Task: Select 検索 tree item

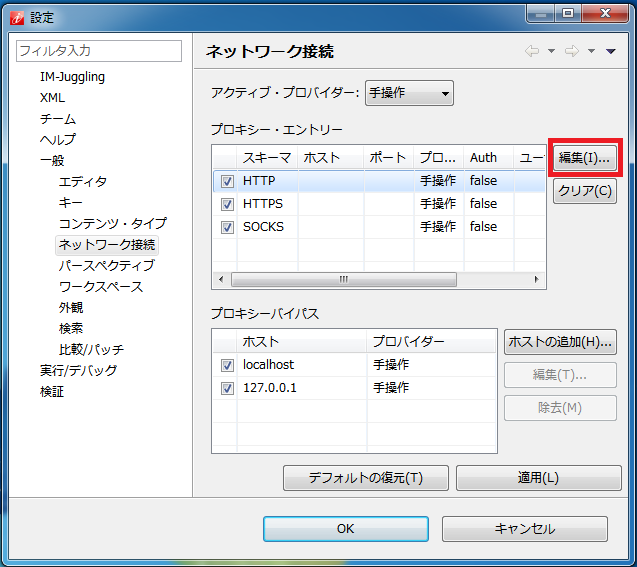Action: 71,329
